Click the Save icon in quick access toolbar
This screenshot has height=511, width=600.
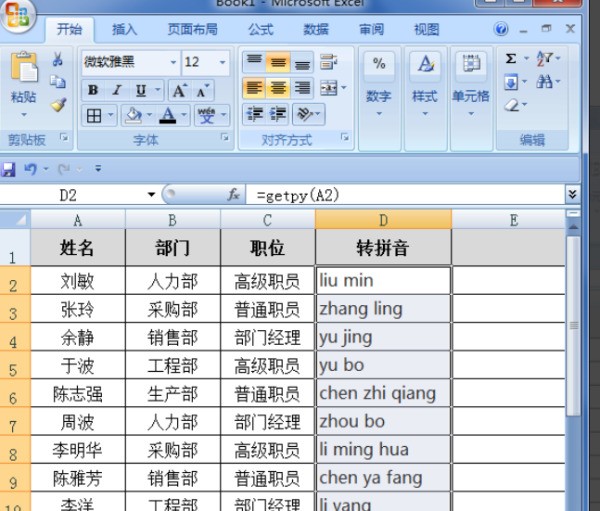coord(9,168)
